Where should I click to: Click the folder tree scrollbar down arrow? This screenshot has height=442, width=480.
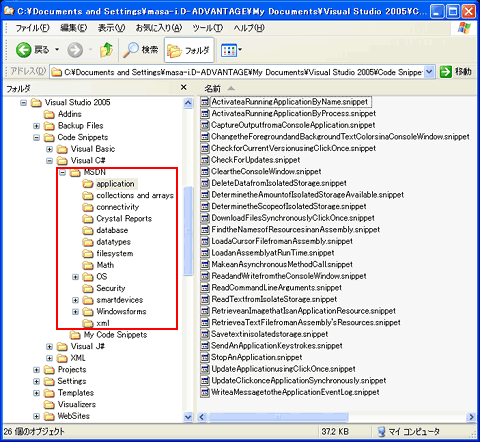(x=188, y=417)
